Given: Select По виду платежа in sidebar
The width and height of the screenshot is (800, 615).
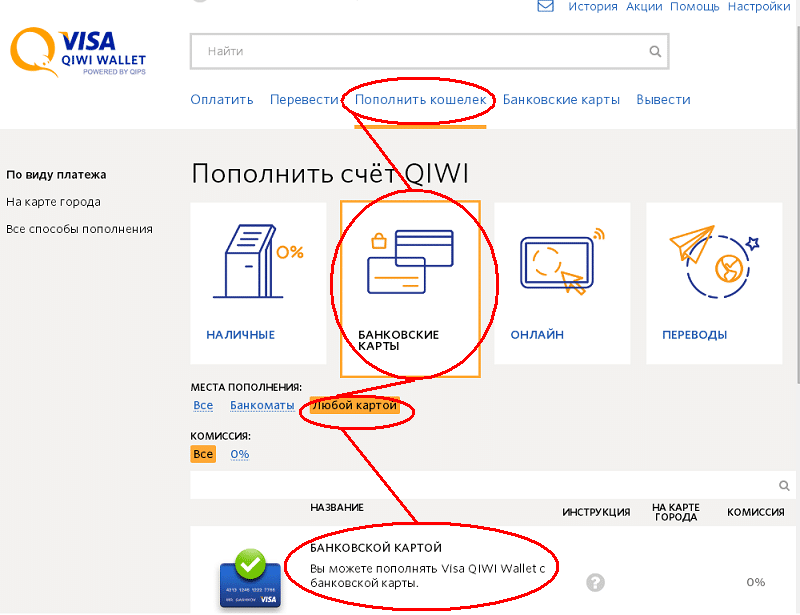Looking at the screenshot, I should coord(56,175).
